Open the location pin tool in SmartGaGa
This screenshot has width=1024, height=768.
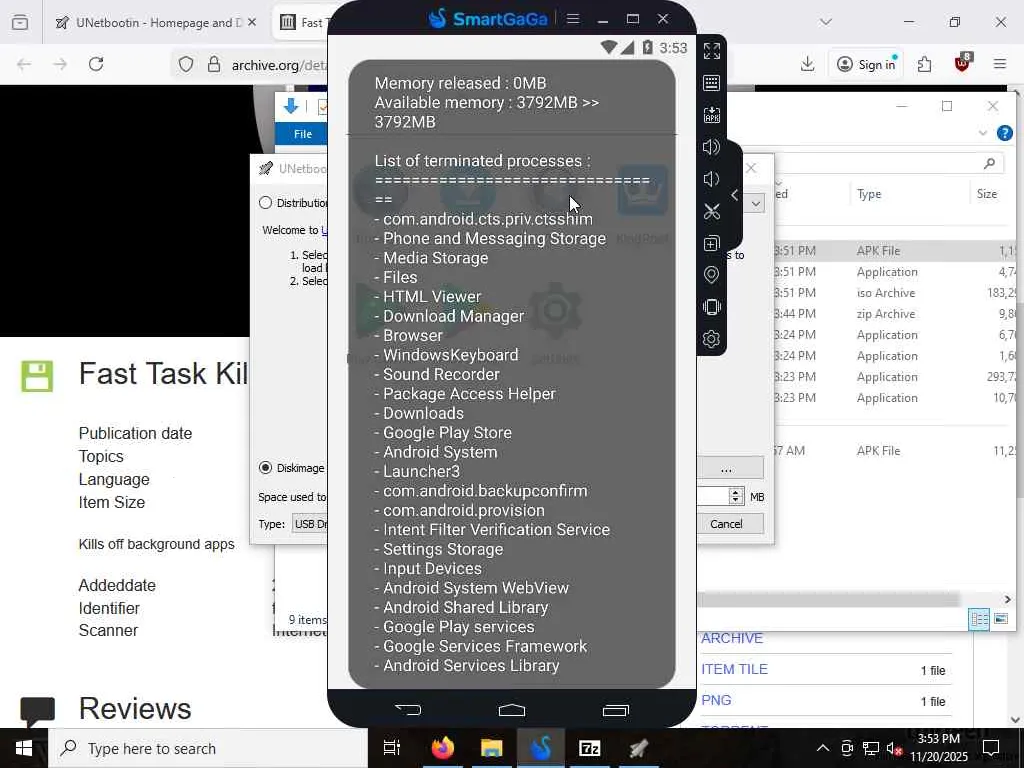pyautogui.click(x=712, y=275)
